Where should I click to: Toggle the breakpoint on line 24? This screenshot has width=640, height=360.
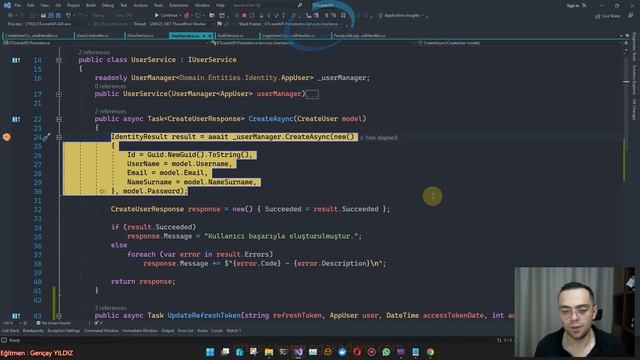7,137
